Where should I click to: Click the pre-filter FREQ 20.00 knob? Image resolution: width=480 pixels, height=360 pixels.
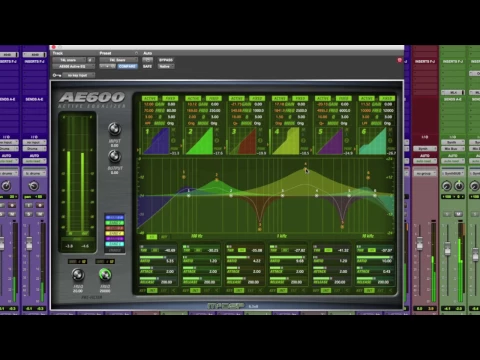pos(78,275)
